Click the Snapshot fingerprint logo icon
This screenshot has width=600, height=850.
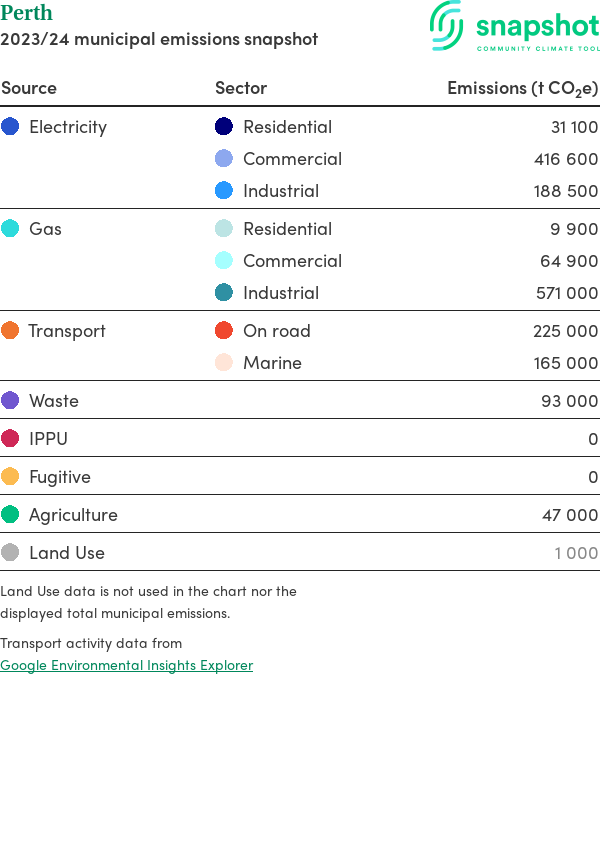pyautogui.click(x=446, y=25)
